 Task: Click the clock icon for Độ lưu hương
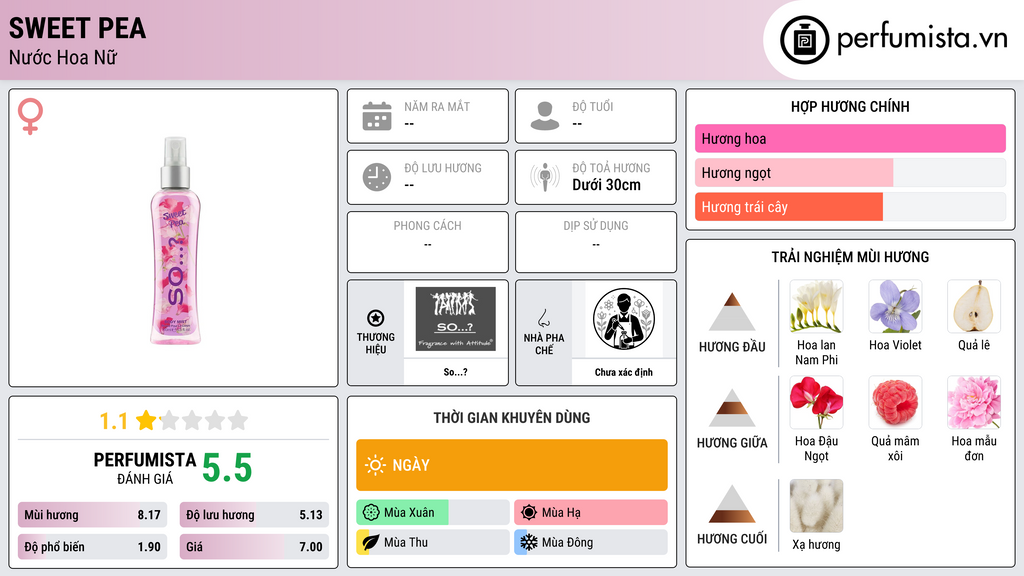377,177
